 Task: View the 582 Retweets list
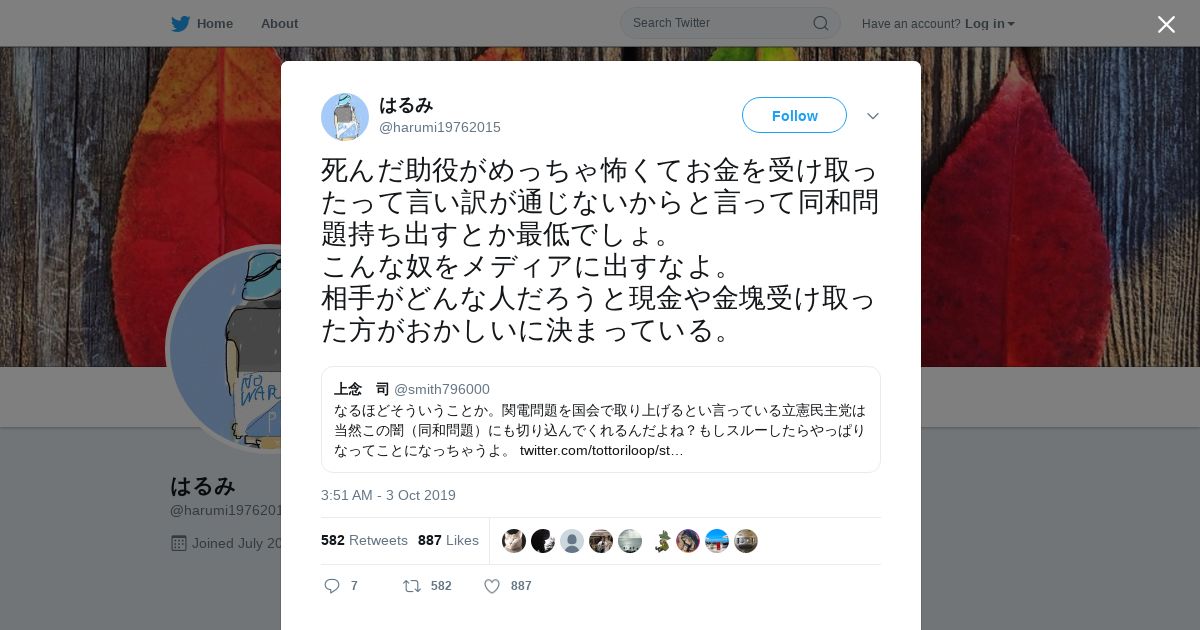[x=364, y=540]
